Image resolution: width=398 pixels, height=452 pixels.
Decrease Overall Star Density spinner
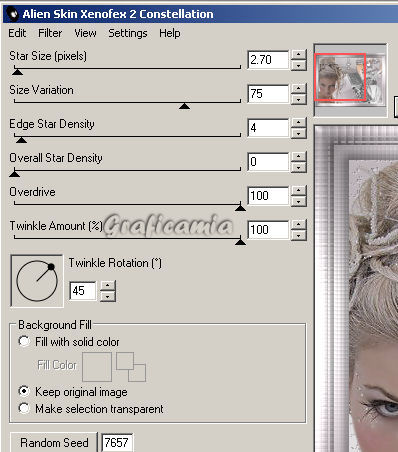(298, 167)
